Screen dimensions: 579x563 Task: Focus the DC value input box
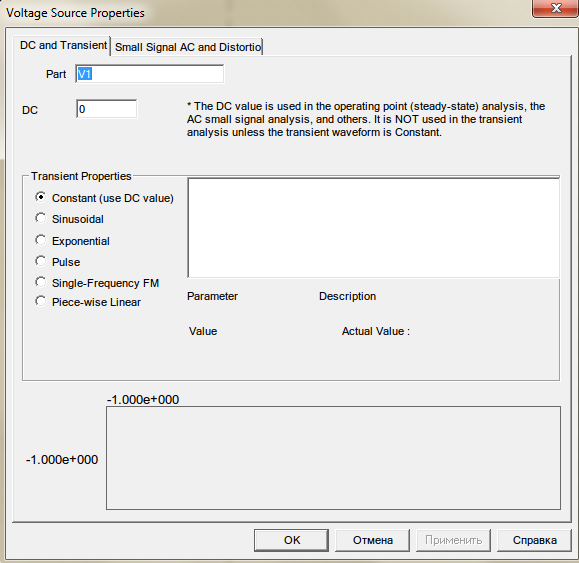[x=106, y=109]
